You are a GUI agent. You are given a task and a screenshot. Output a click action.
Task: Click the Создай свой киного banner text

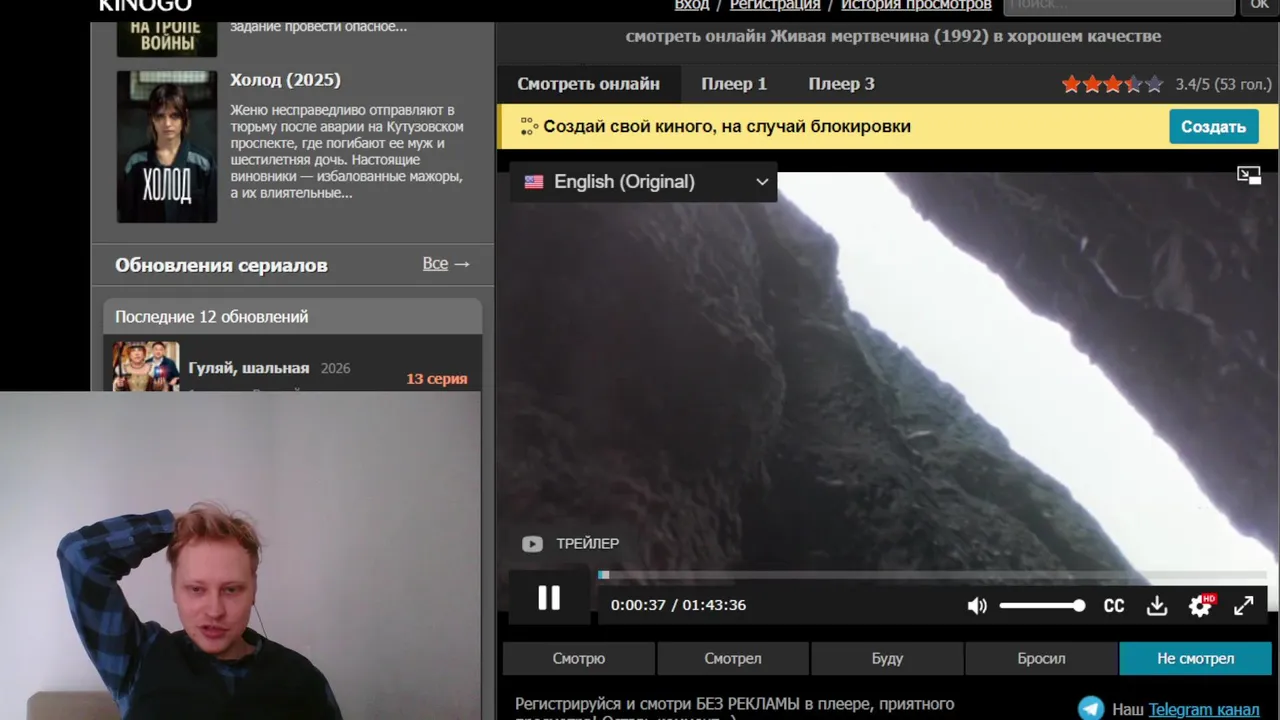[727, 127]
